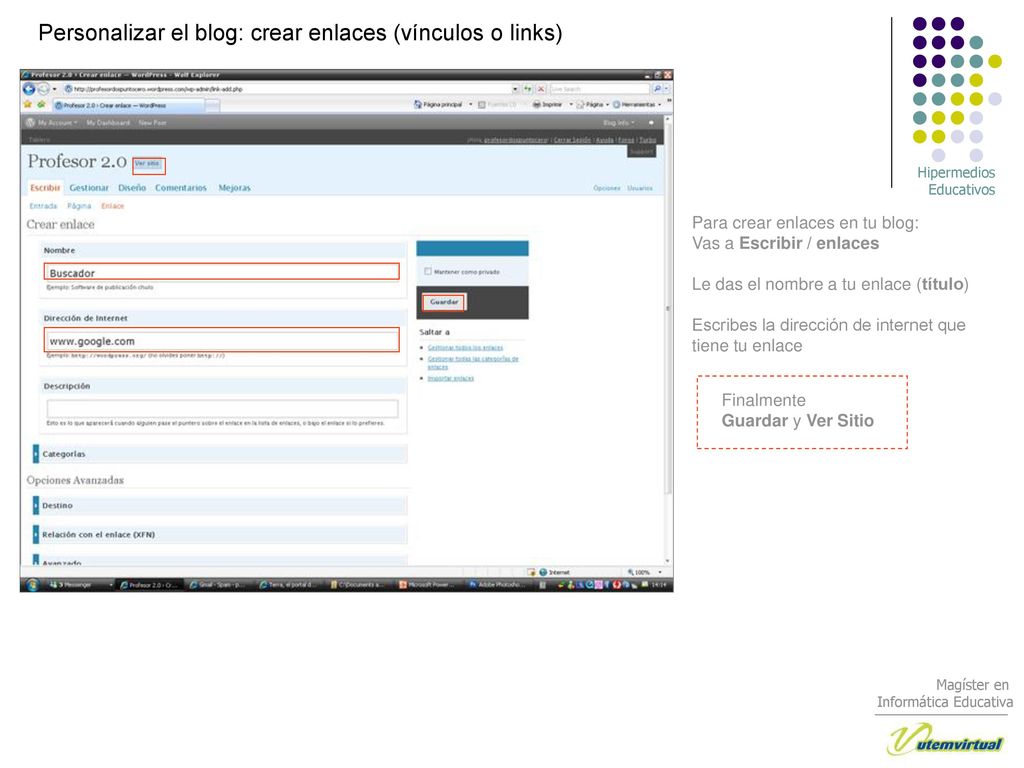Screen dimensions: 1024x768
Task: Click Gestionar todos los enlaces link
Action: (x=465, y=347)
